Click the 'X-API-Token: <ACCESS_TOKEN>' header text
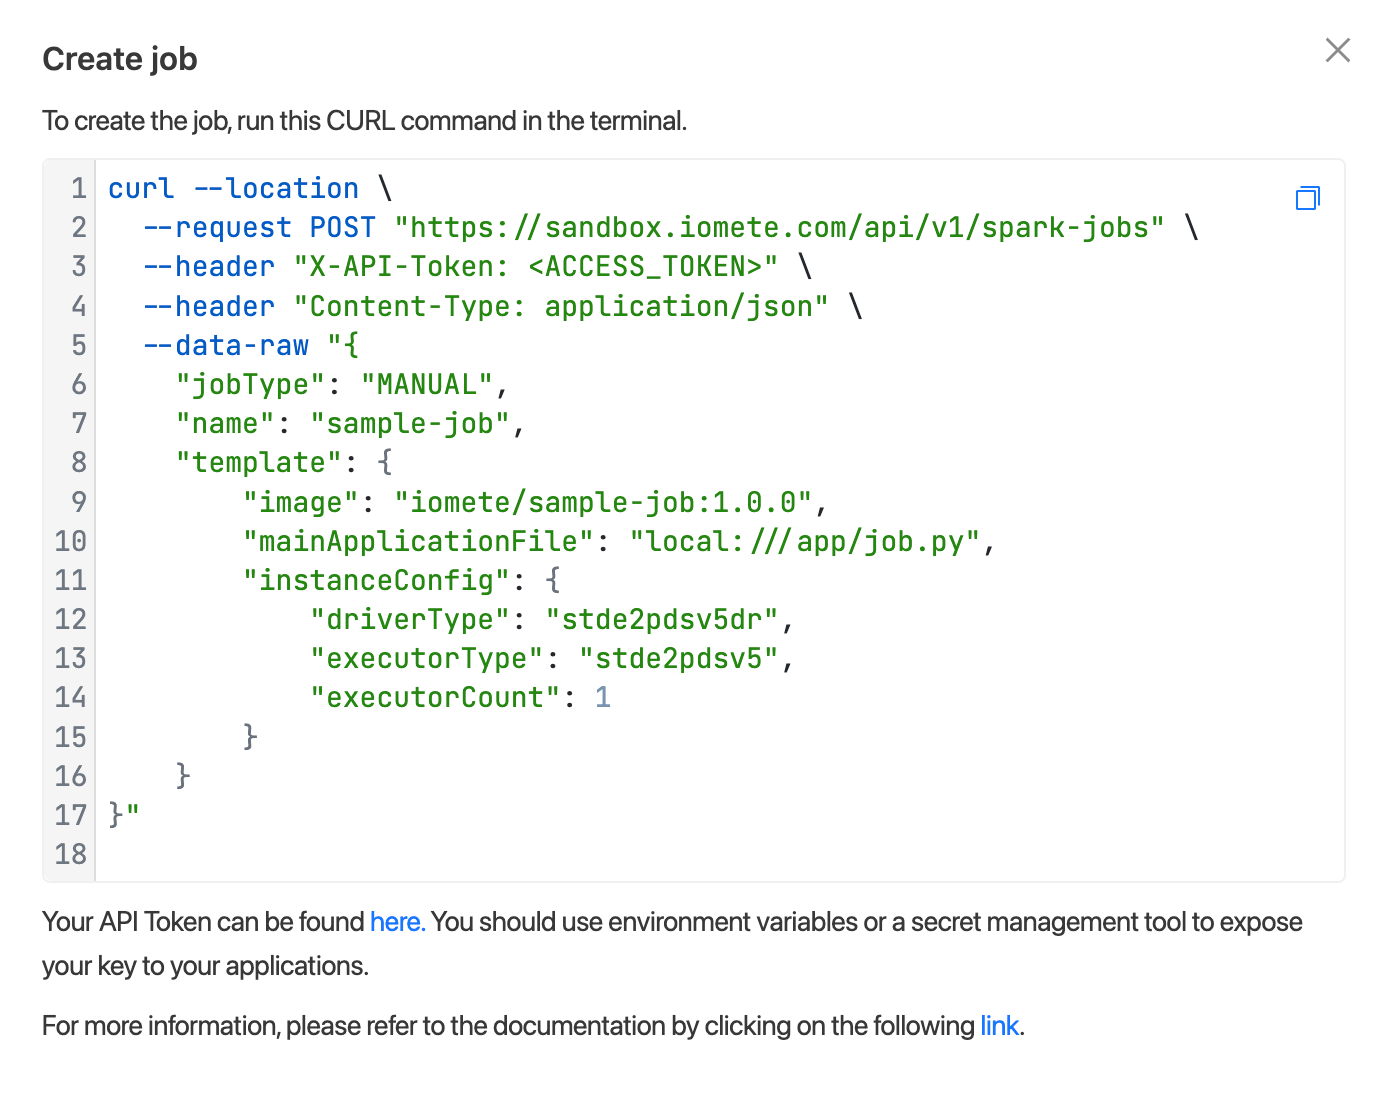This screenshot has height=1108, width=1388. (x=536, y=267)
